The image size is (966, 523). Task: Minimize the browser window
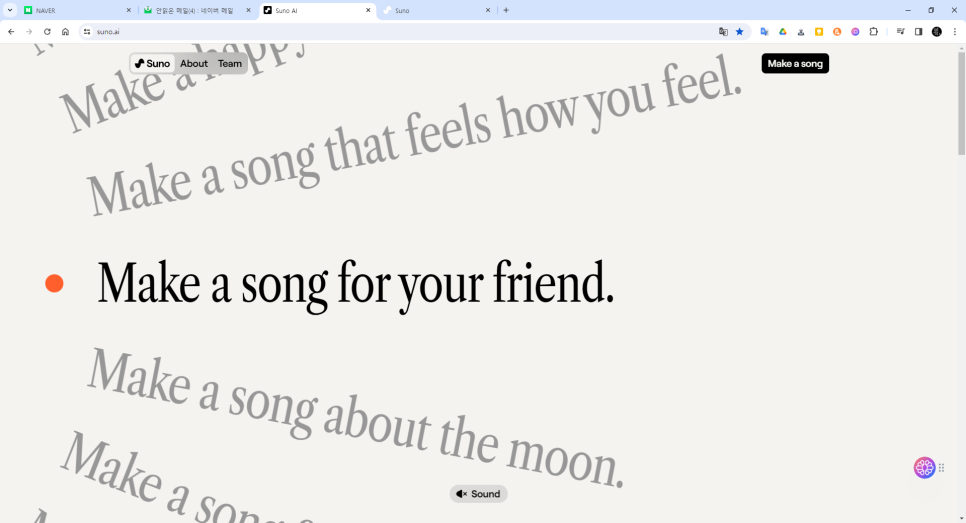[x=907, y=10]
